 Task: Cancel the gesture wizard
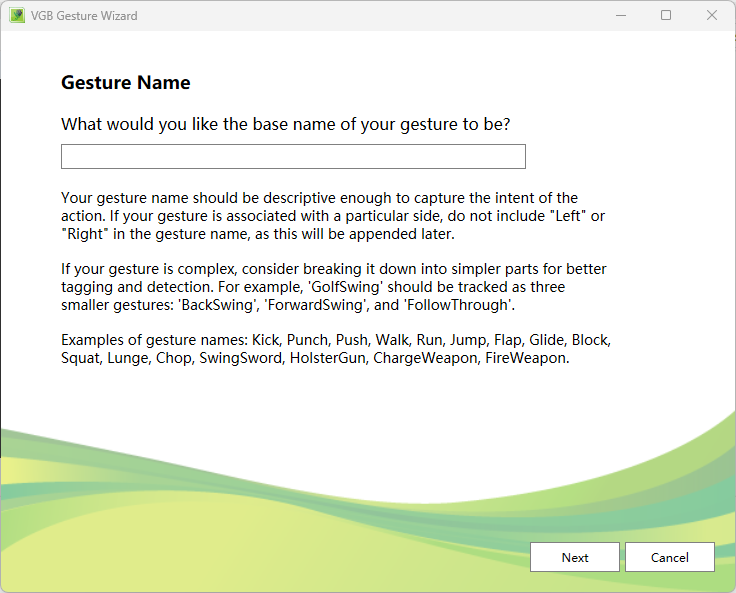click(669, 557)
